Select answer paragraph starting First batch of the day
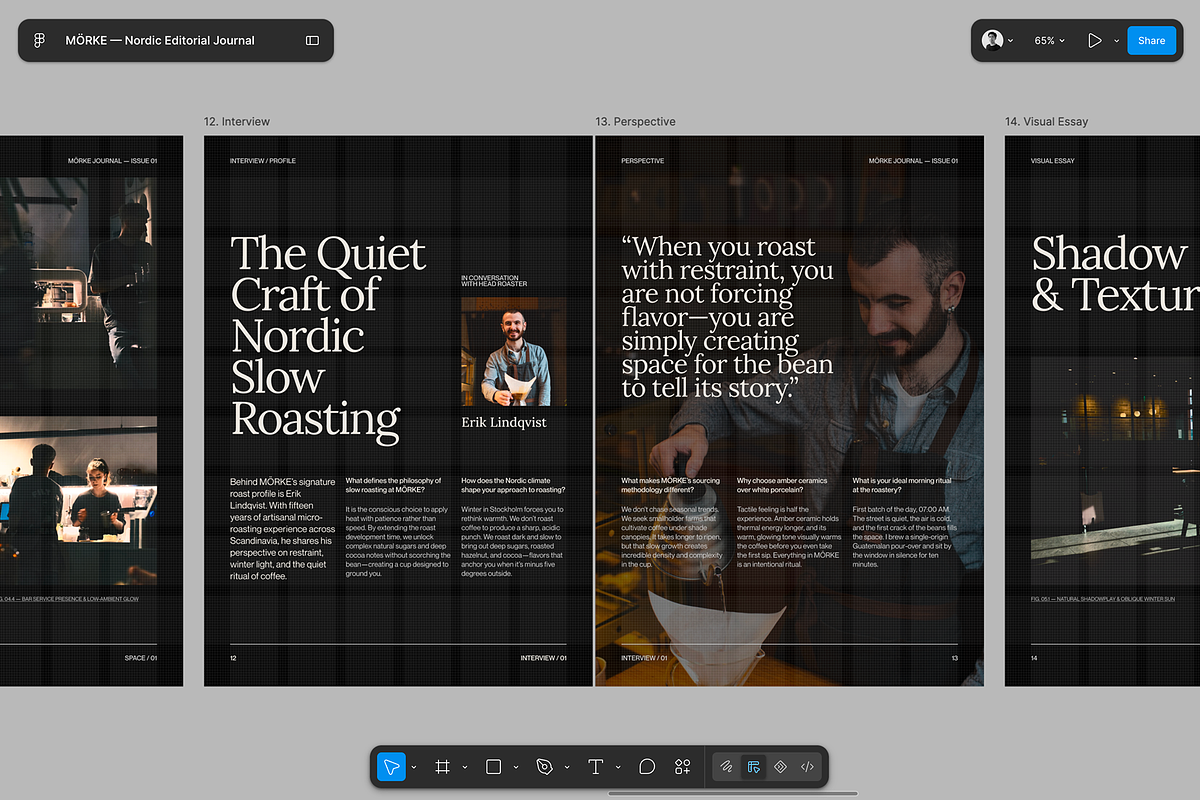 point(905,537)
